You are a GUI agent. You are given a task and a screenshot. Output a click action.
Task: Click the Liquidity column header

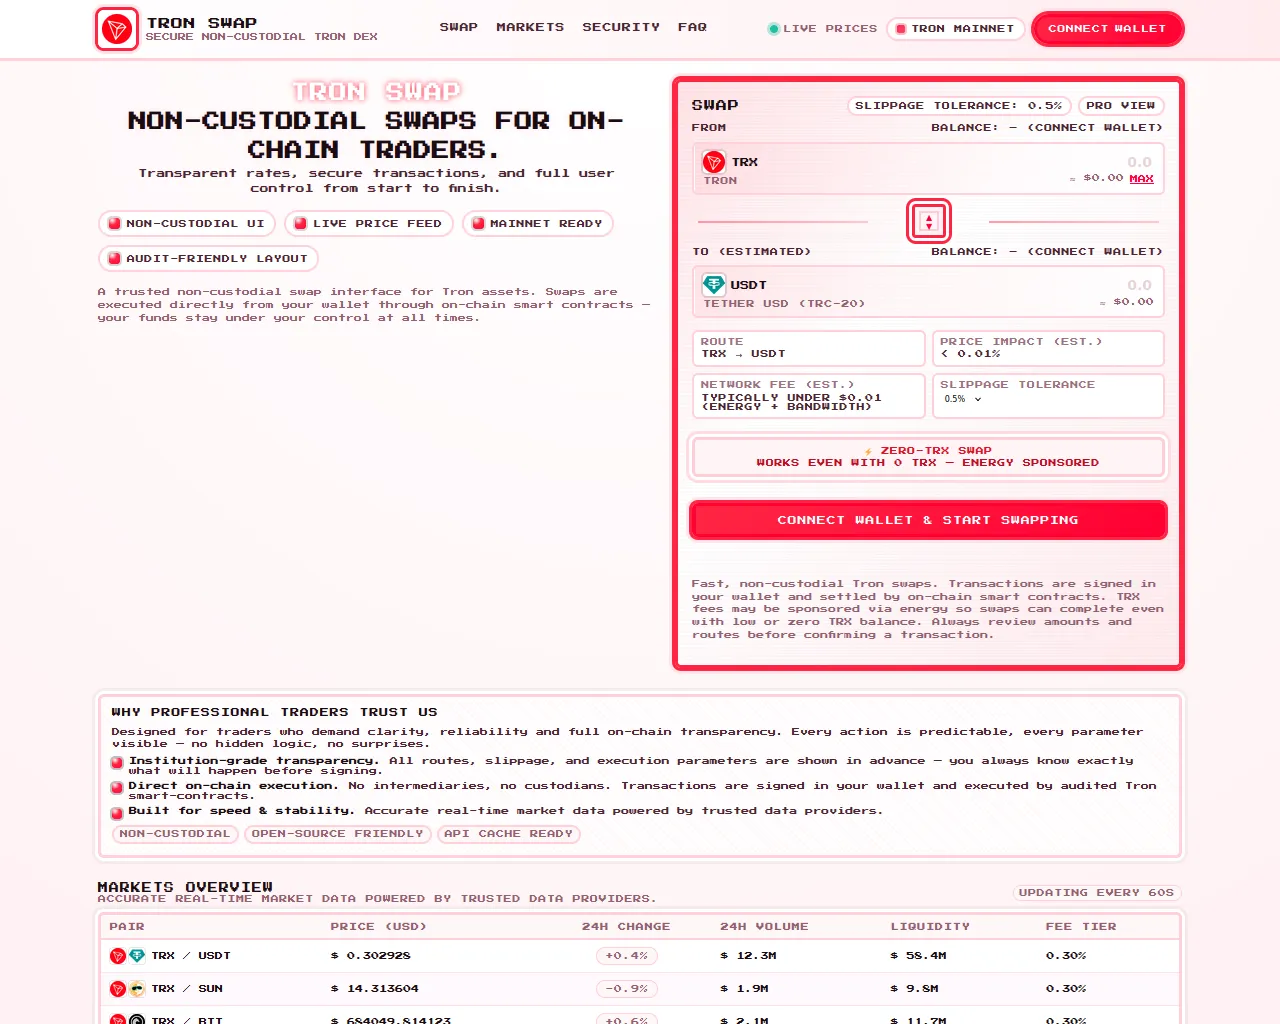click(930, 927)
